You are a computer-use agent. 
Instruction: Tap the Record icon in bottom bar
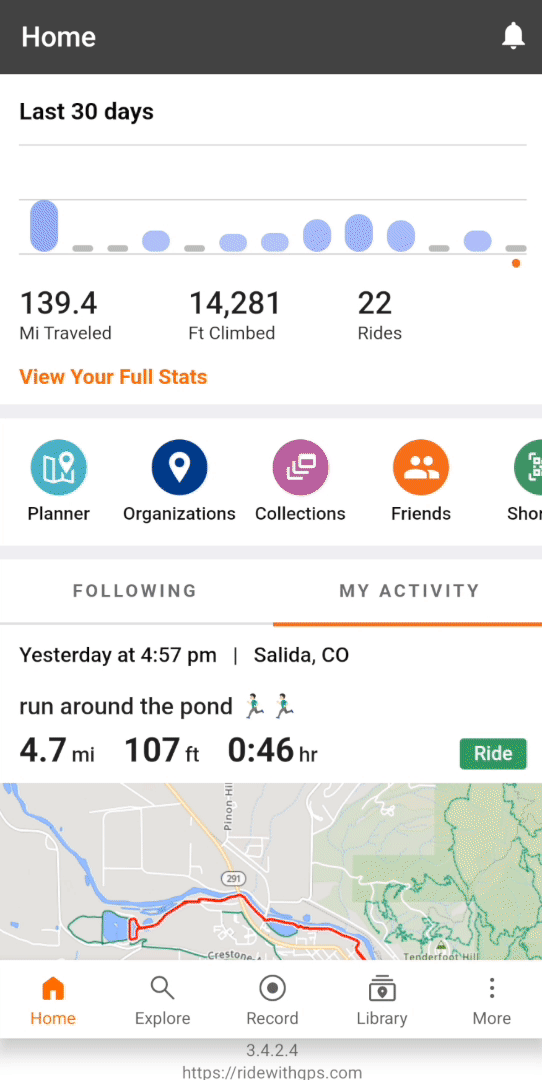click(273, 989)
